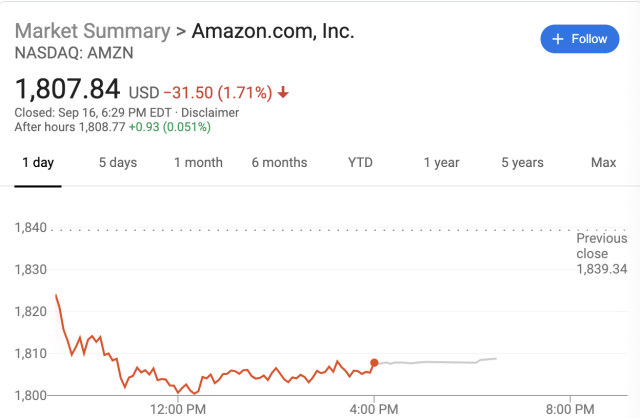Switch to the 5 days tab

[x=117, y=163]
